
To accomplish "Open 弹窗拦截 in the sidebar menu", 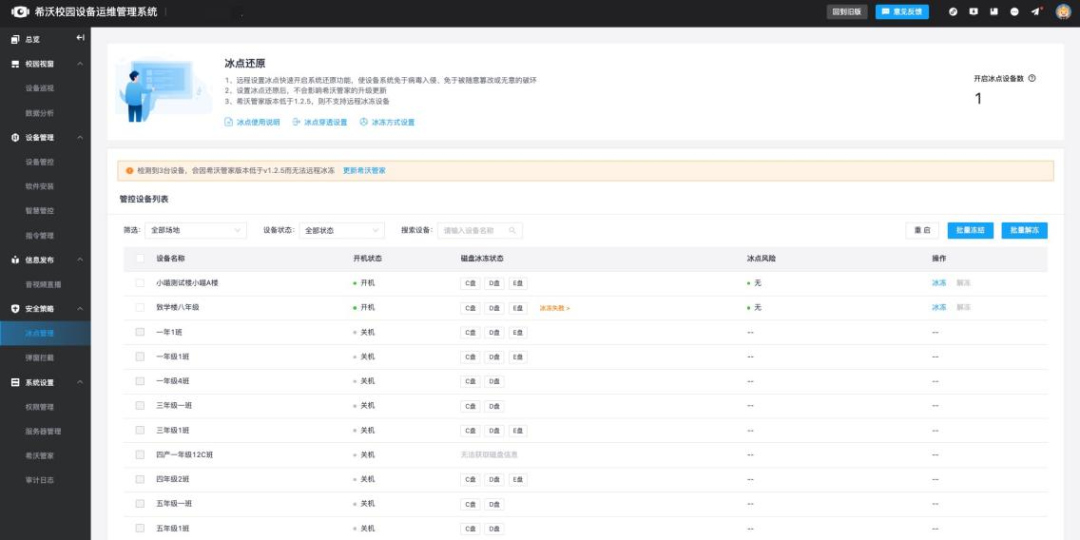I will 40,357.
